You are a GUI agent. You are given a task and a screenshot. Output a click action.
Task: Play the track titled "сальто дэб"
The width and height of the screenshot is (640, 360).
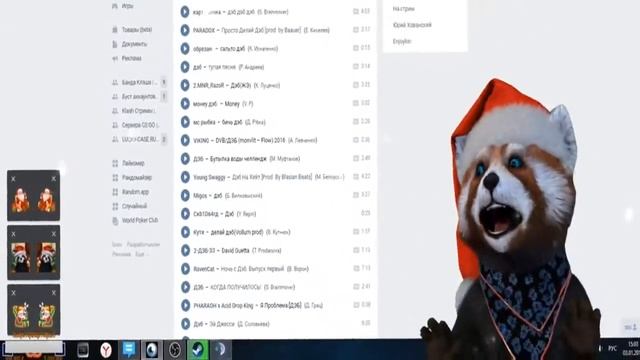point(185,49)
